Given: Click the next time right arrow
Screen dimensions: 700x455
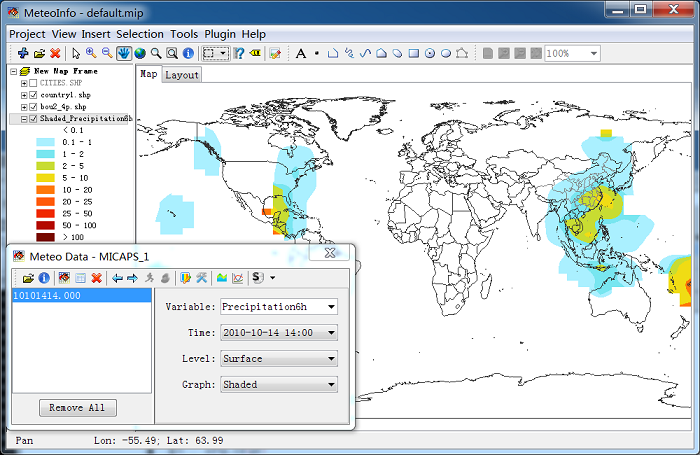Looking at the screenshot, I should tap(133, 278).
